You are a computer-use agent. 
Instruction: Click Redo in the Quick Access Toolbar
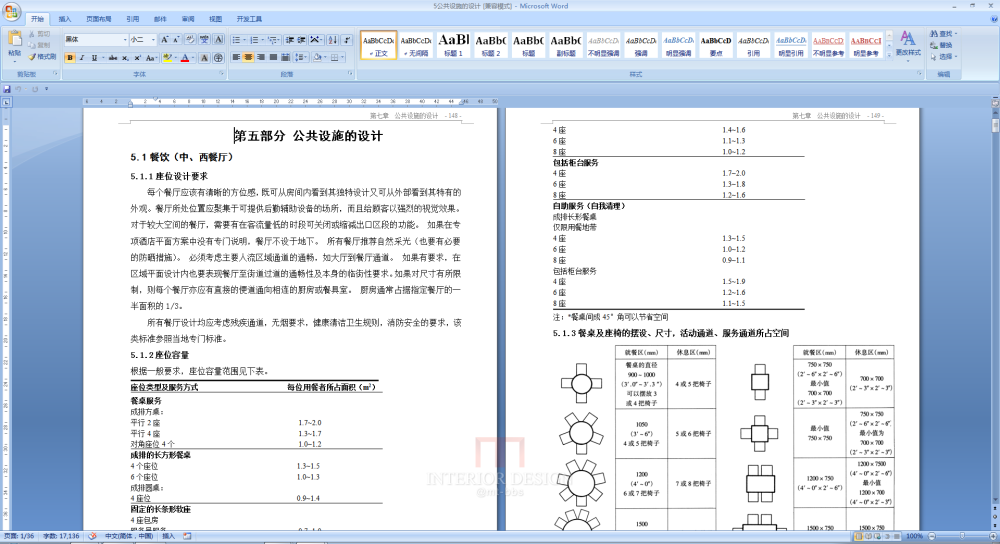tap(35, 89)
